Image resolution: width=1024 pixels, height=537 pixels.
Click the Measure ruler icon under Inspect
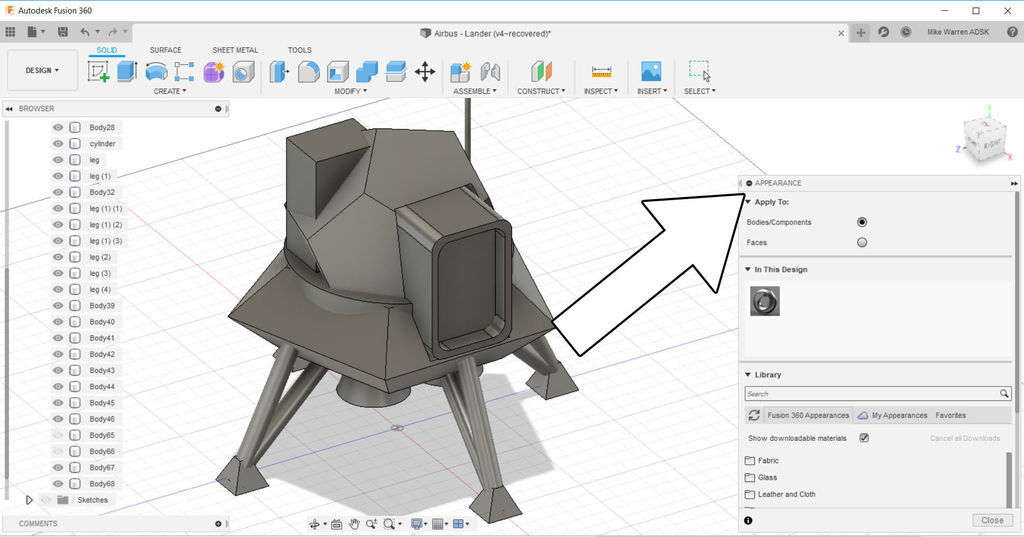pos(601,72)
